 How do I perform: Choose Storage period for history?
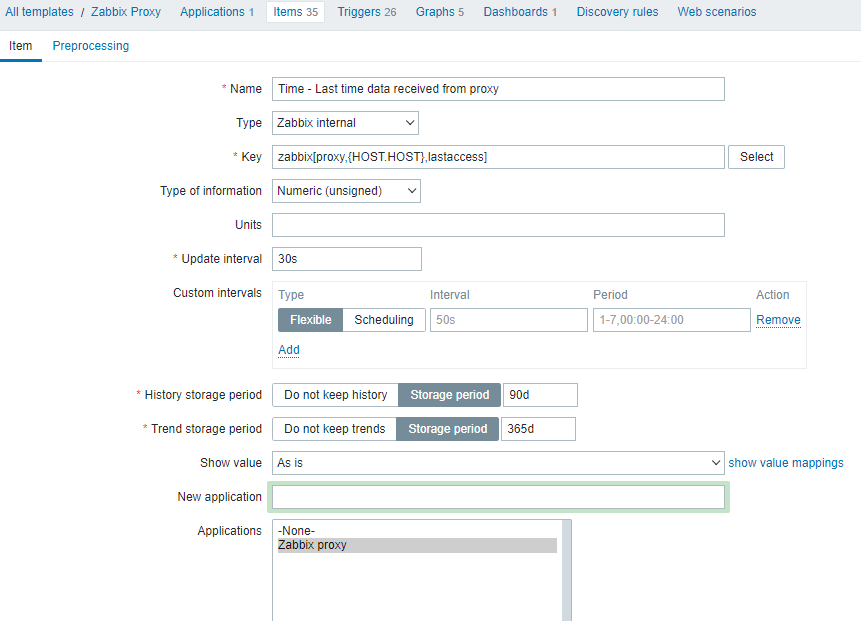[450, 395]
